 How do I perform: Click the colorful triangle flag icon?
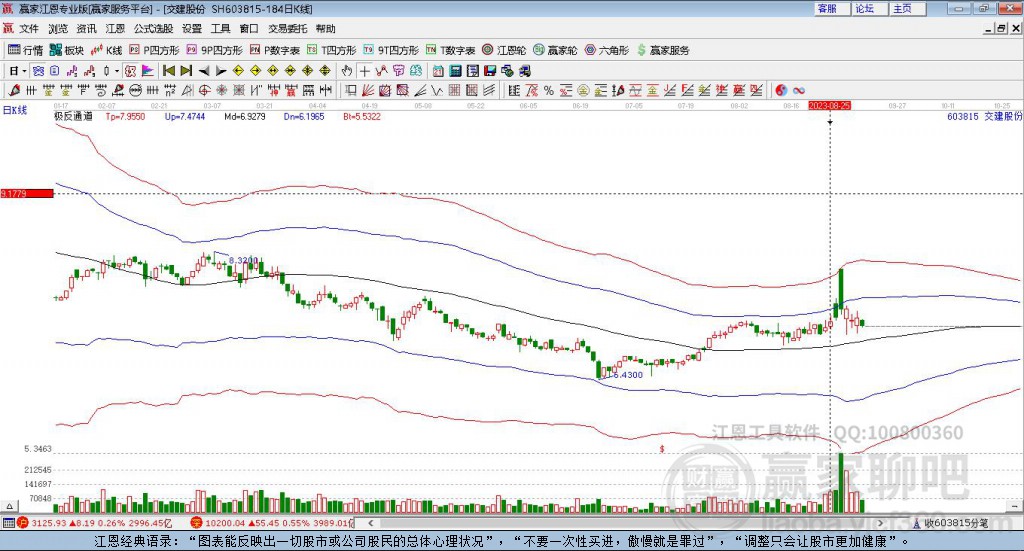(148, 71)
